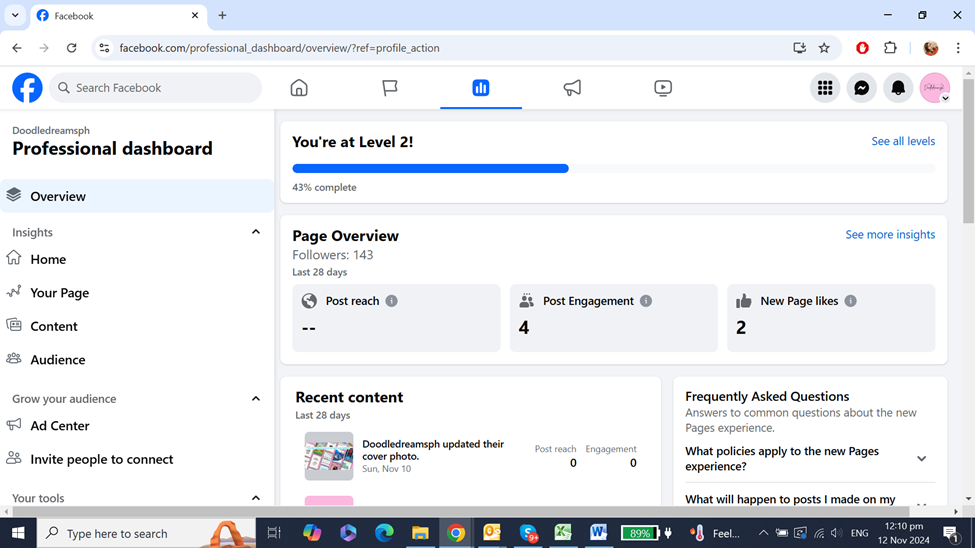Open the cover photo post thumbnail
This screenshot has width=975, height=548.
(x=329, y=456)
